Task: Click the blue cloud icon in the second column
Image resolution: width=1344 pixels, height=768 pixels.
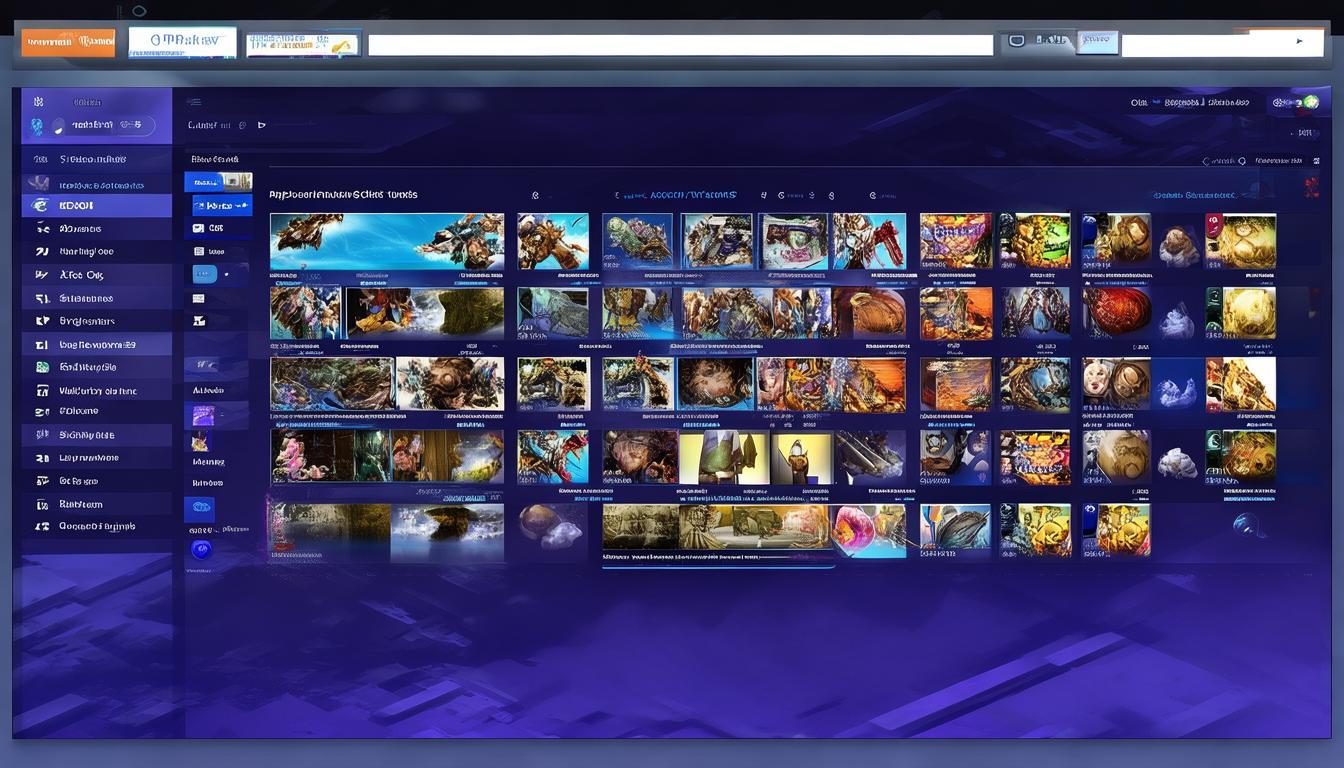Action: coord(200,507)
